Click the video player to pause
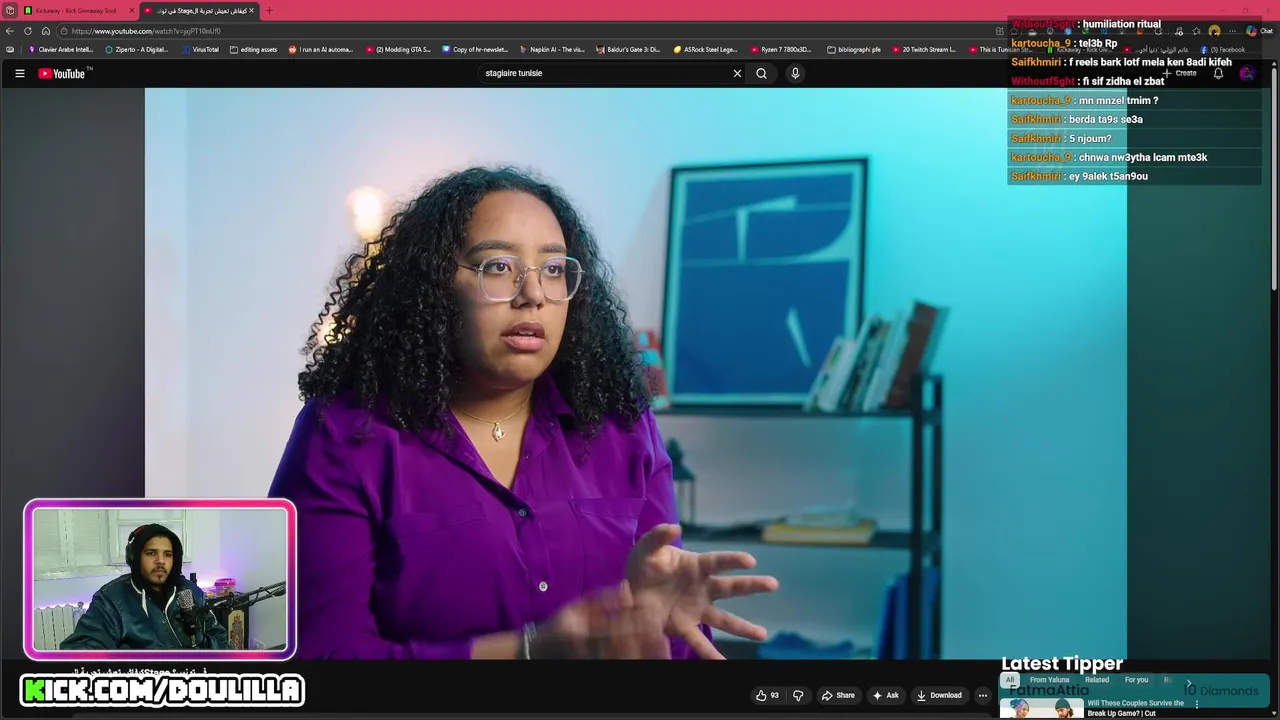The image size is (1280, 720). [x=636, y=374]
